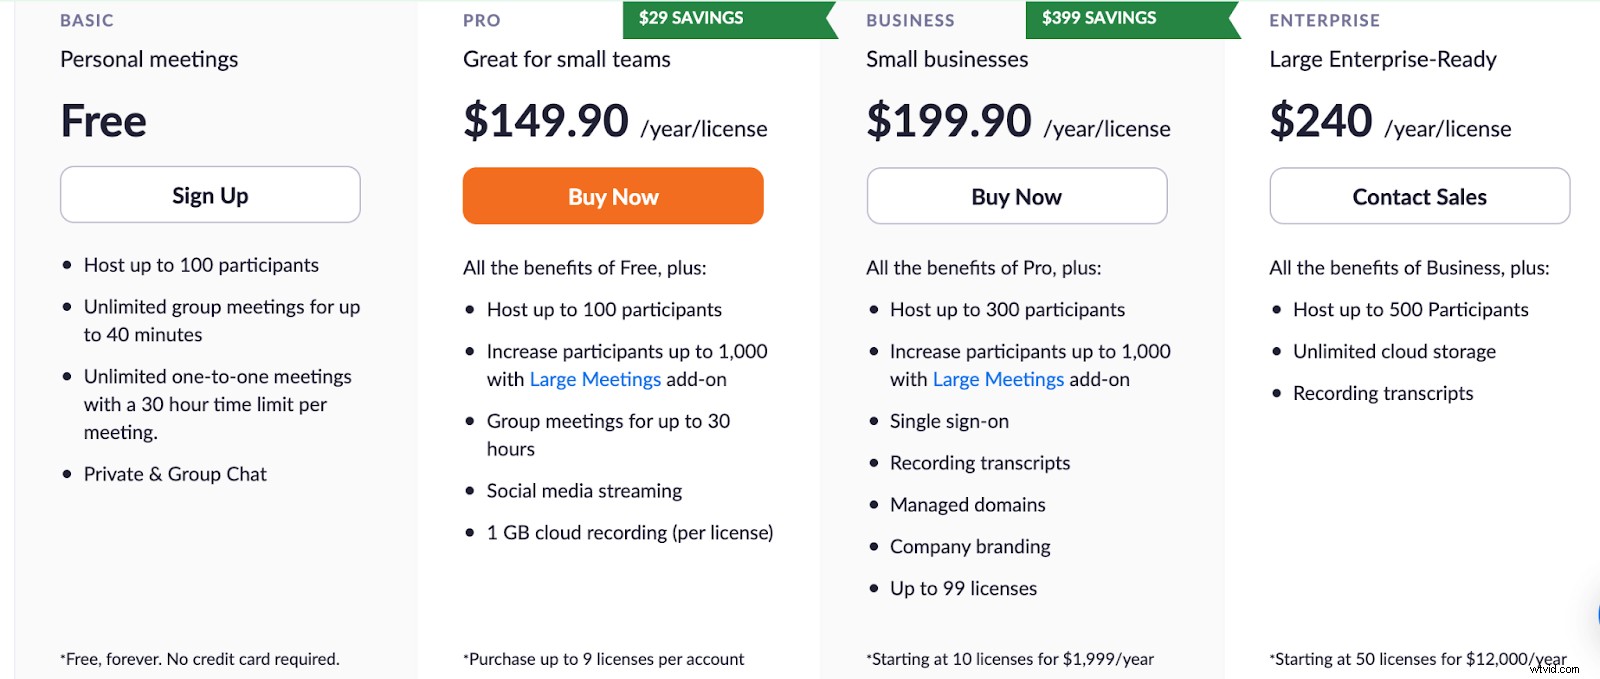
Task: Select the PRO plan header
Action: pyautogui.click(x=480, y=20)
